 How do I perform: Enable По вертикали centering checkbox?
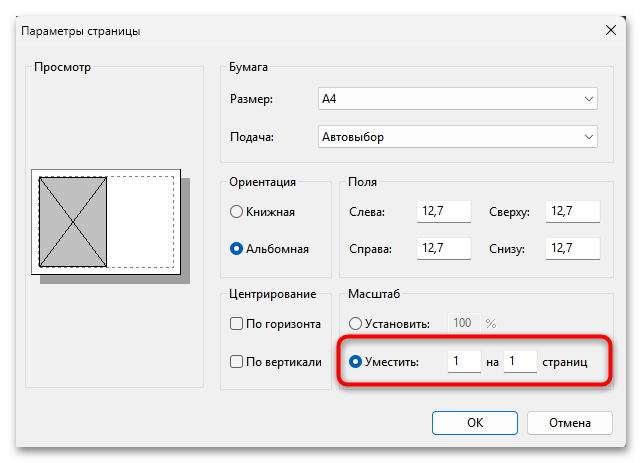click(237, 361)
